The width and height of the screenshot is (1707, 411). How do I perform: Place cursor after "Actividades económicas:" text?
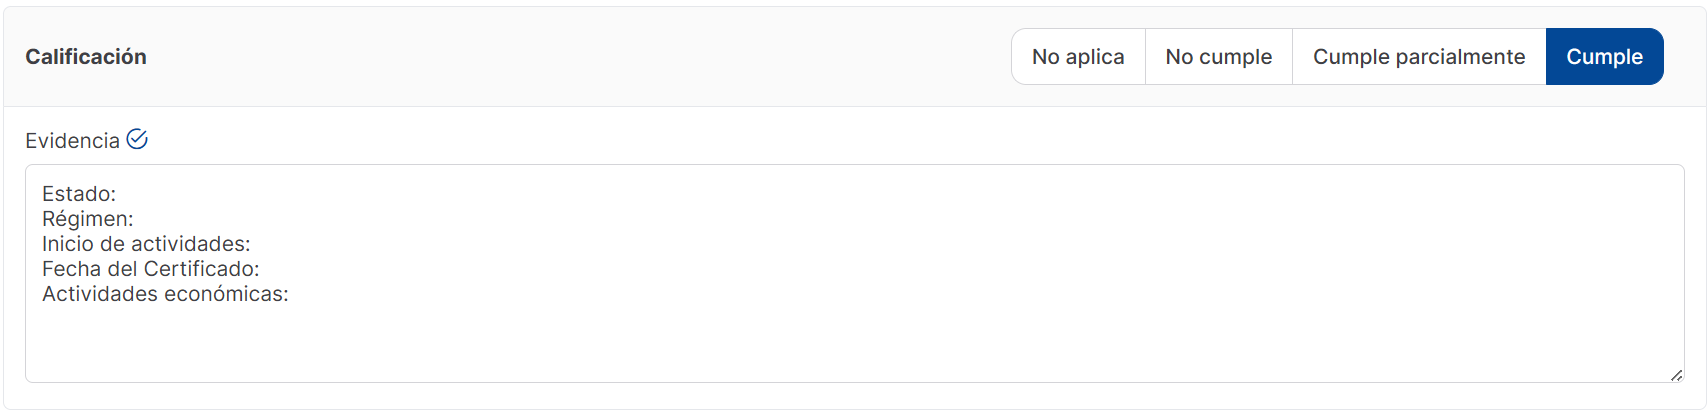pos(290,294)
